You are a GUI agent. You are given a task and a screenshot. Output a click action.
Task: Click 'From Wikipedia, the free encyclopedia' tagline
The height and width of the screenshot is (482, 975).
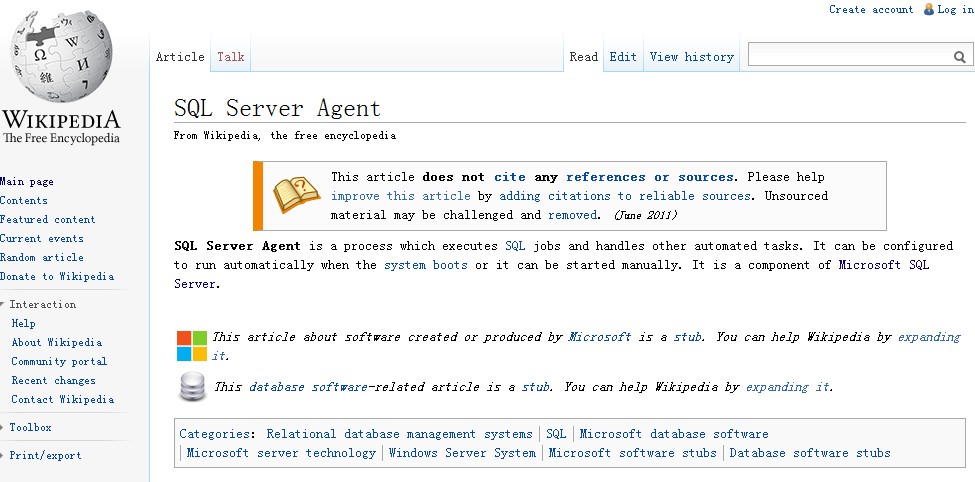(285, 136)
